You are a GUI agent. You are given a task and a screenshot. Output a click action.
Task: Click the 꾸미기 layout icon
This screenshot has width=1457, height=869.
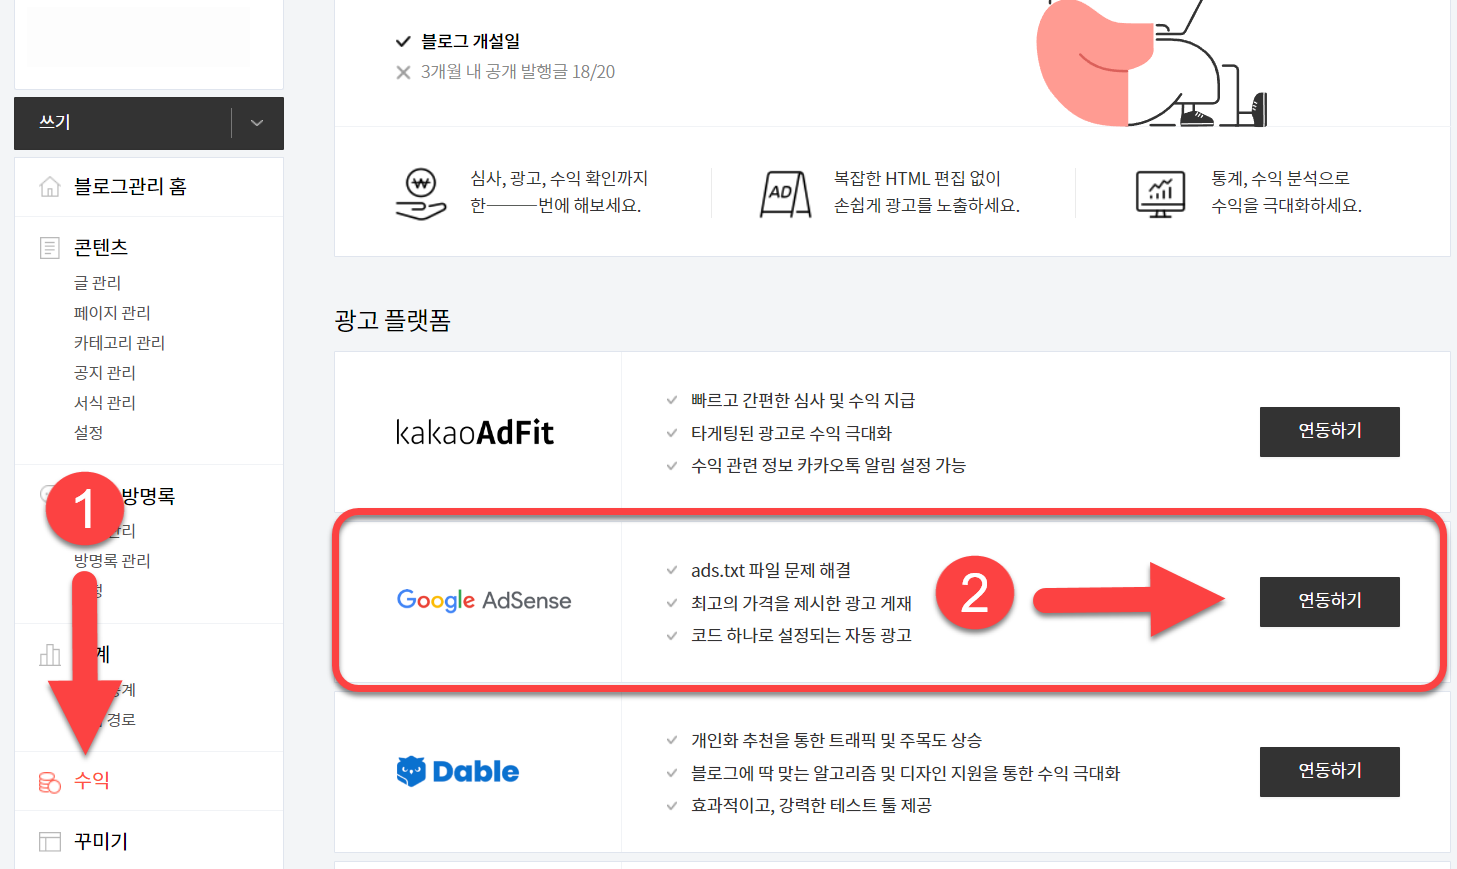coord(49,841)
